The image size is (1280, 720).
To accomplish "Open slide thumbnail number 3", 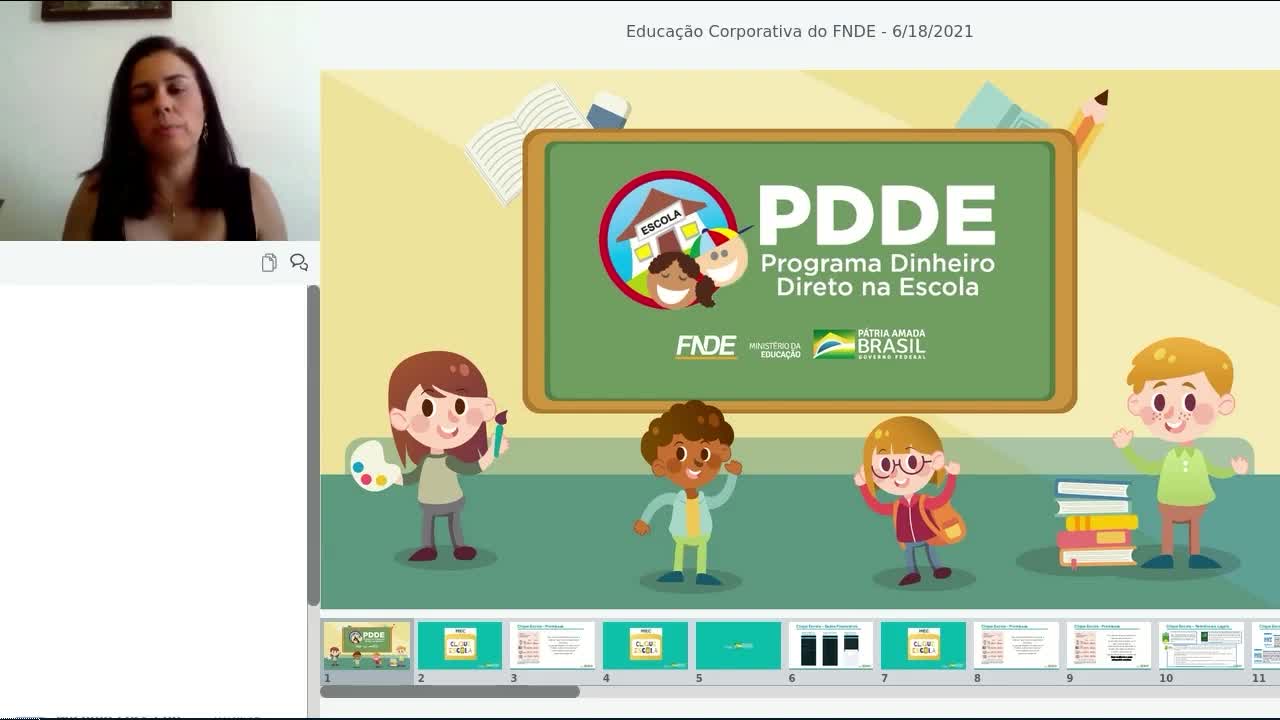I will pyautogui.click(x=552, y=645).
